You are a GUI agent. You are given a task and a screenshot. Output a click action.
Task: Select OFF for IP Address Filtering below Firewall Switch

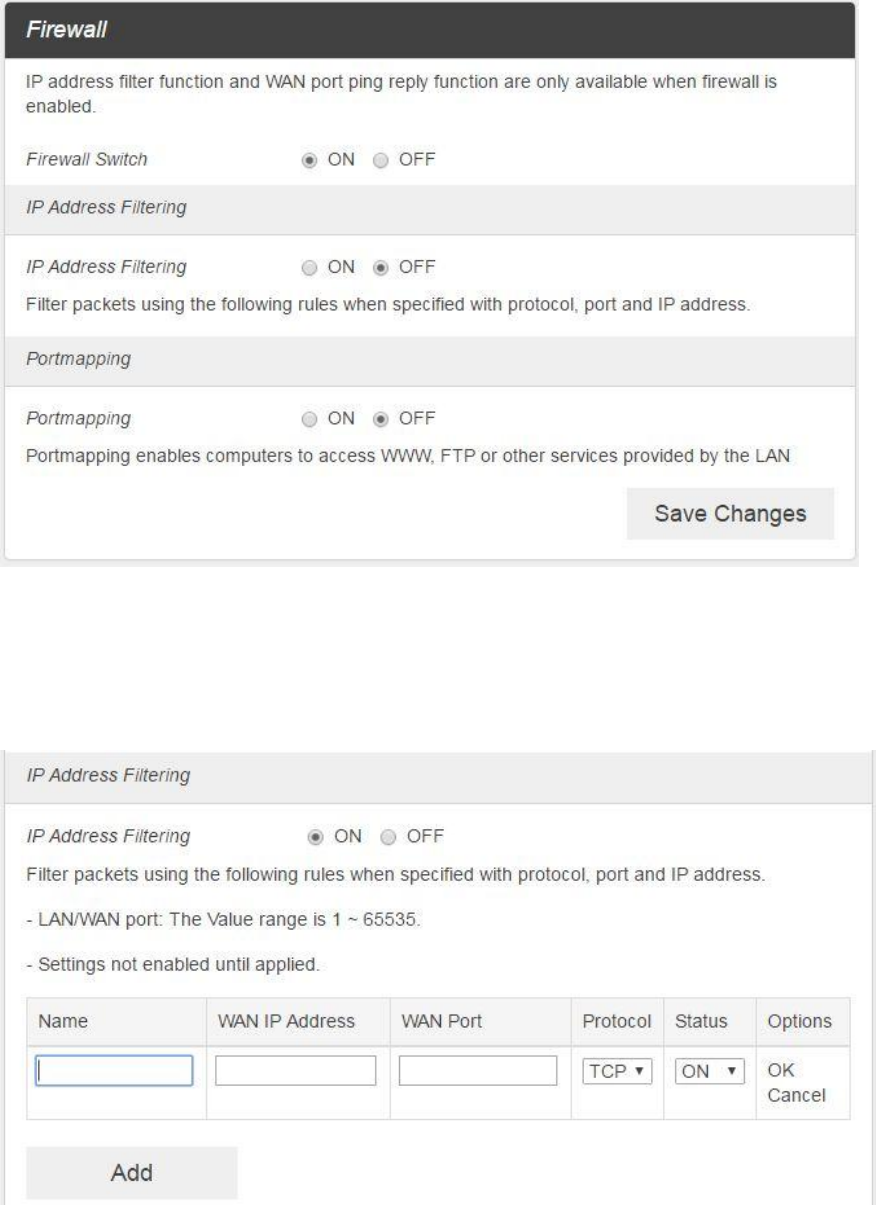point(380,267)
